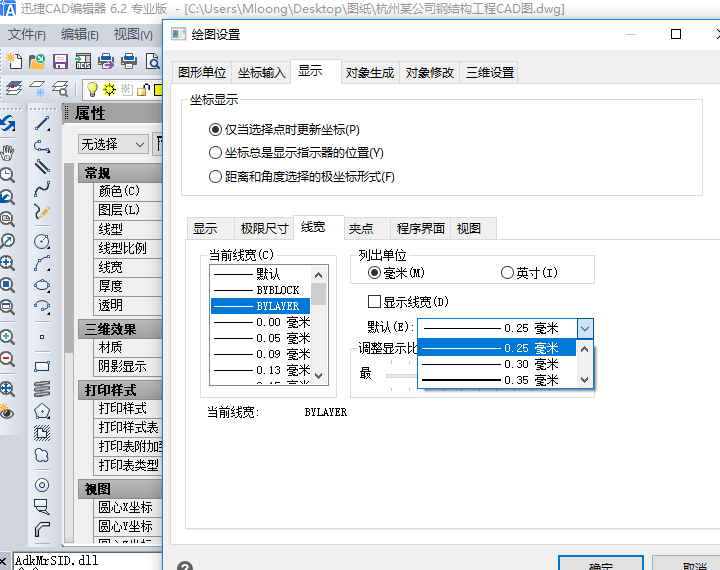Switch to the 对象修改 tab
This screenshot has height=570, width=720.
pyautogui.click(x=429, y=73)
